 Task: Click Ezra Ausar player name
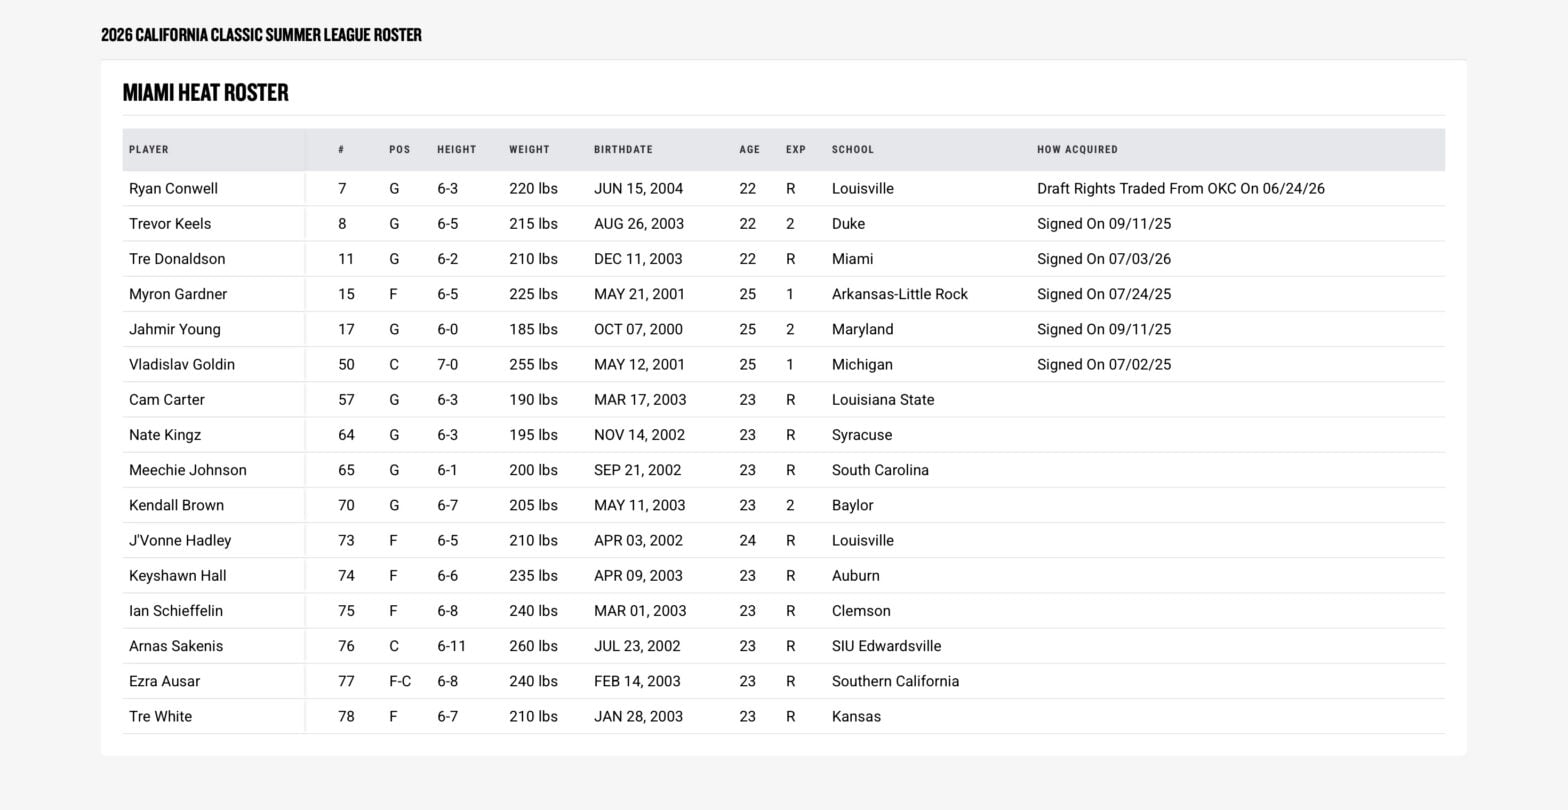[x=164, y=682]
